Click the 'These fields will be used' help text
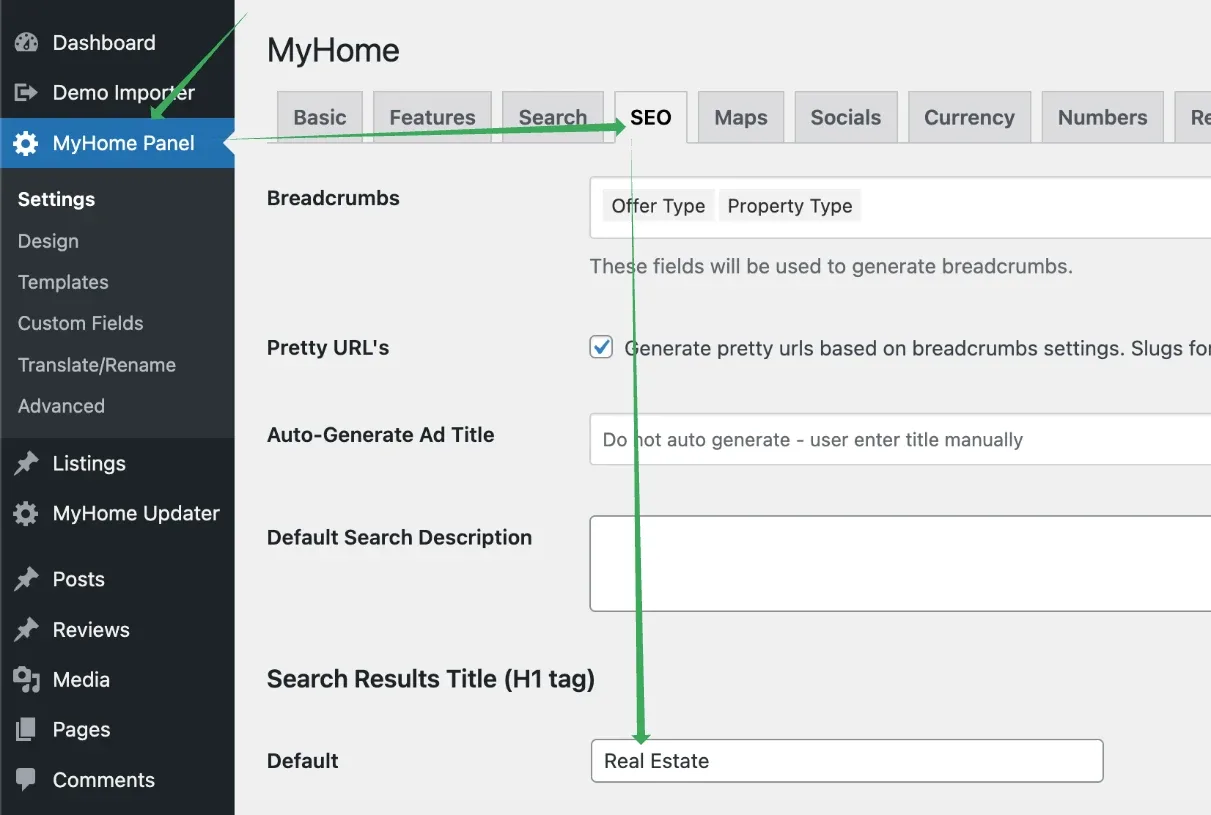 [x=831, y=267]
